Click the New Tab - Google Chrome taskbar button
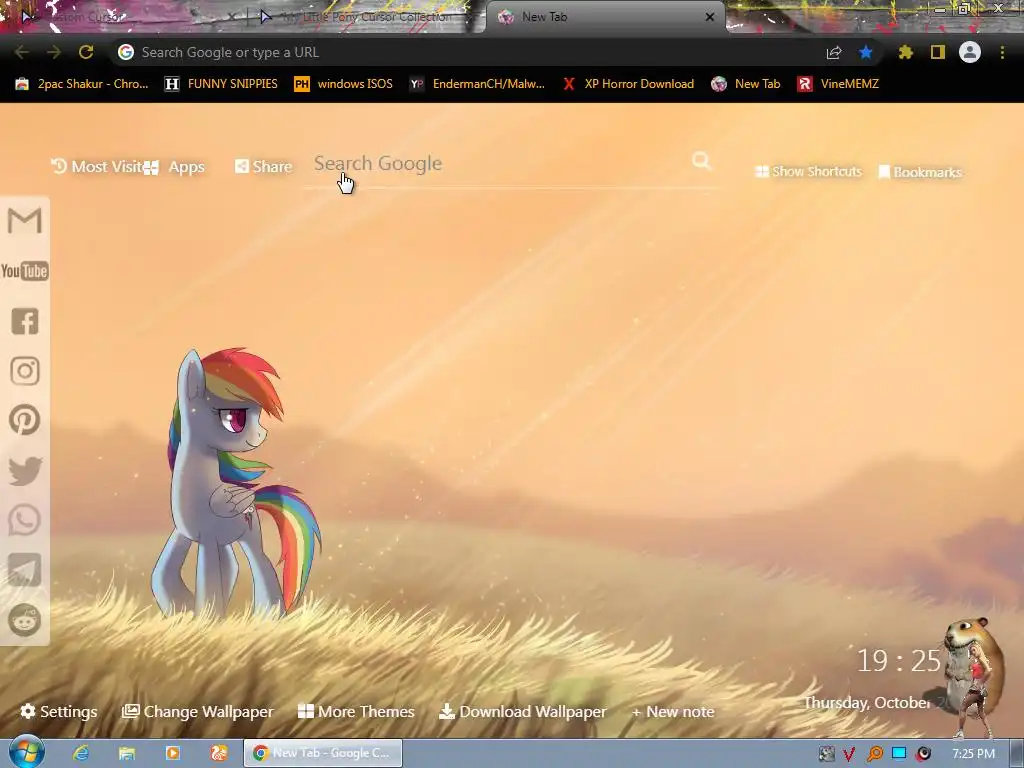Screen dimensions: 1024x768 tap(323, 753)
